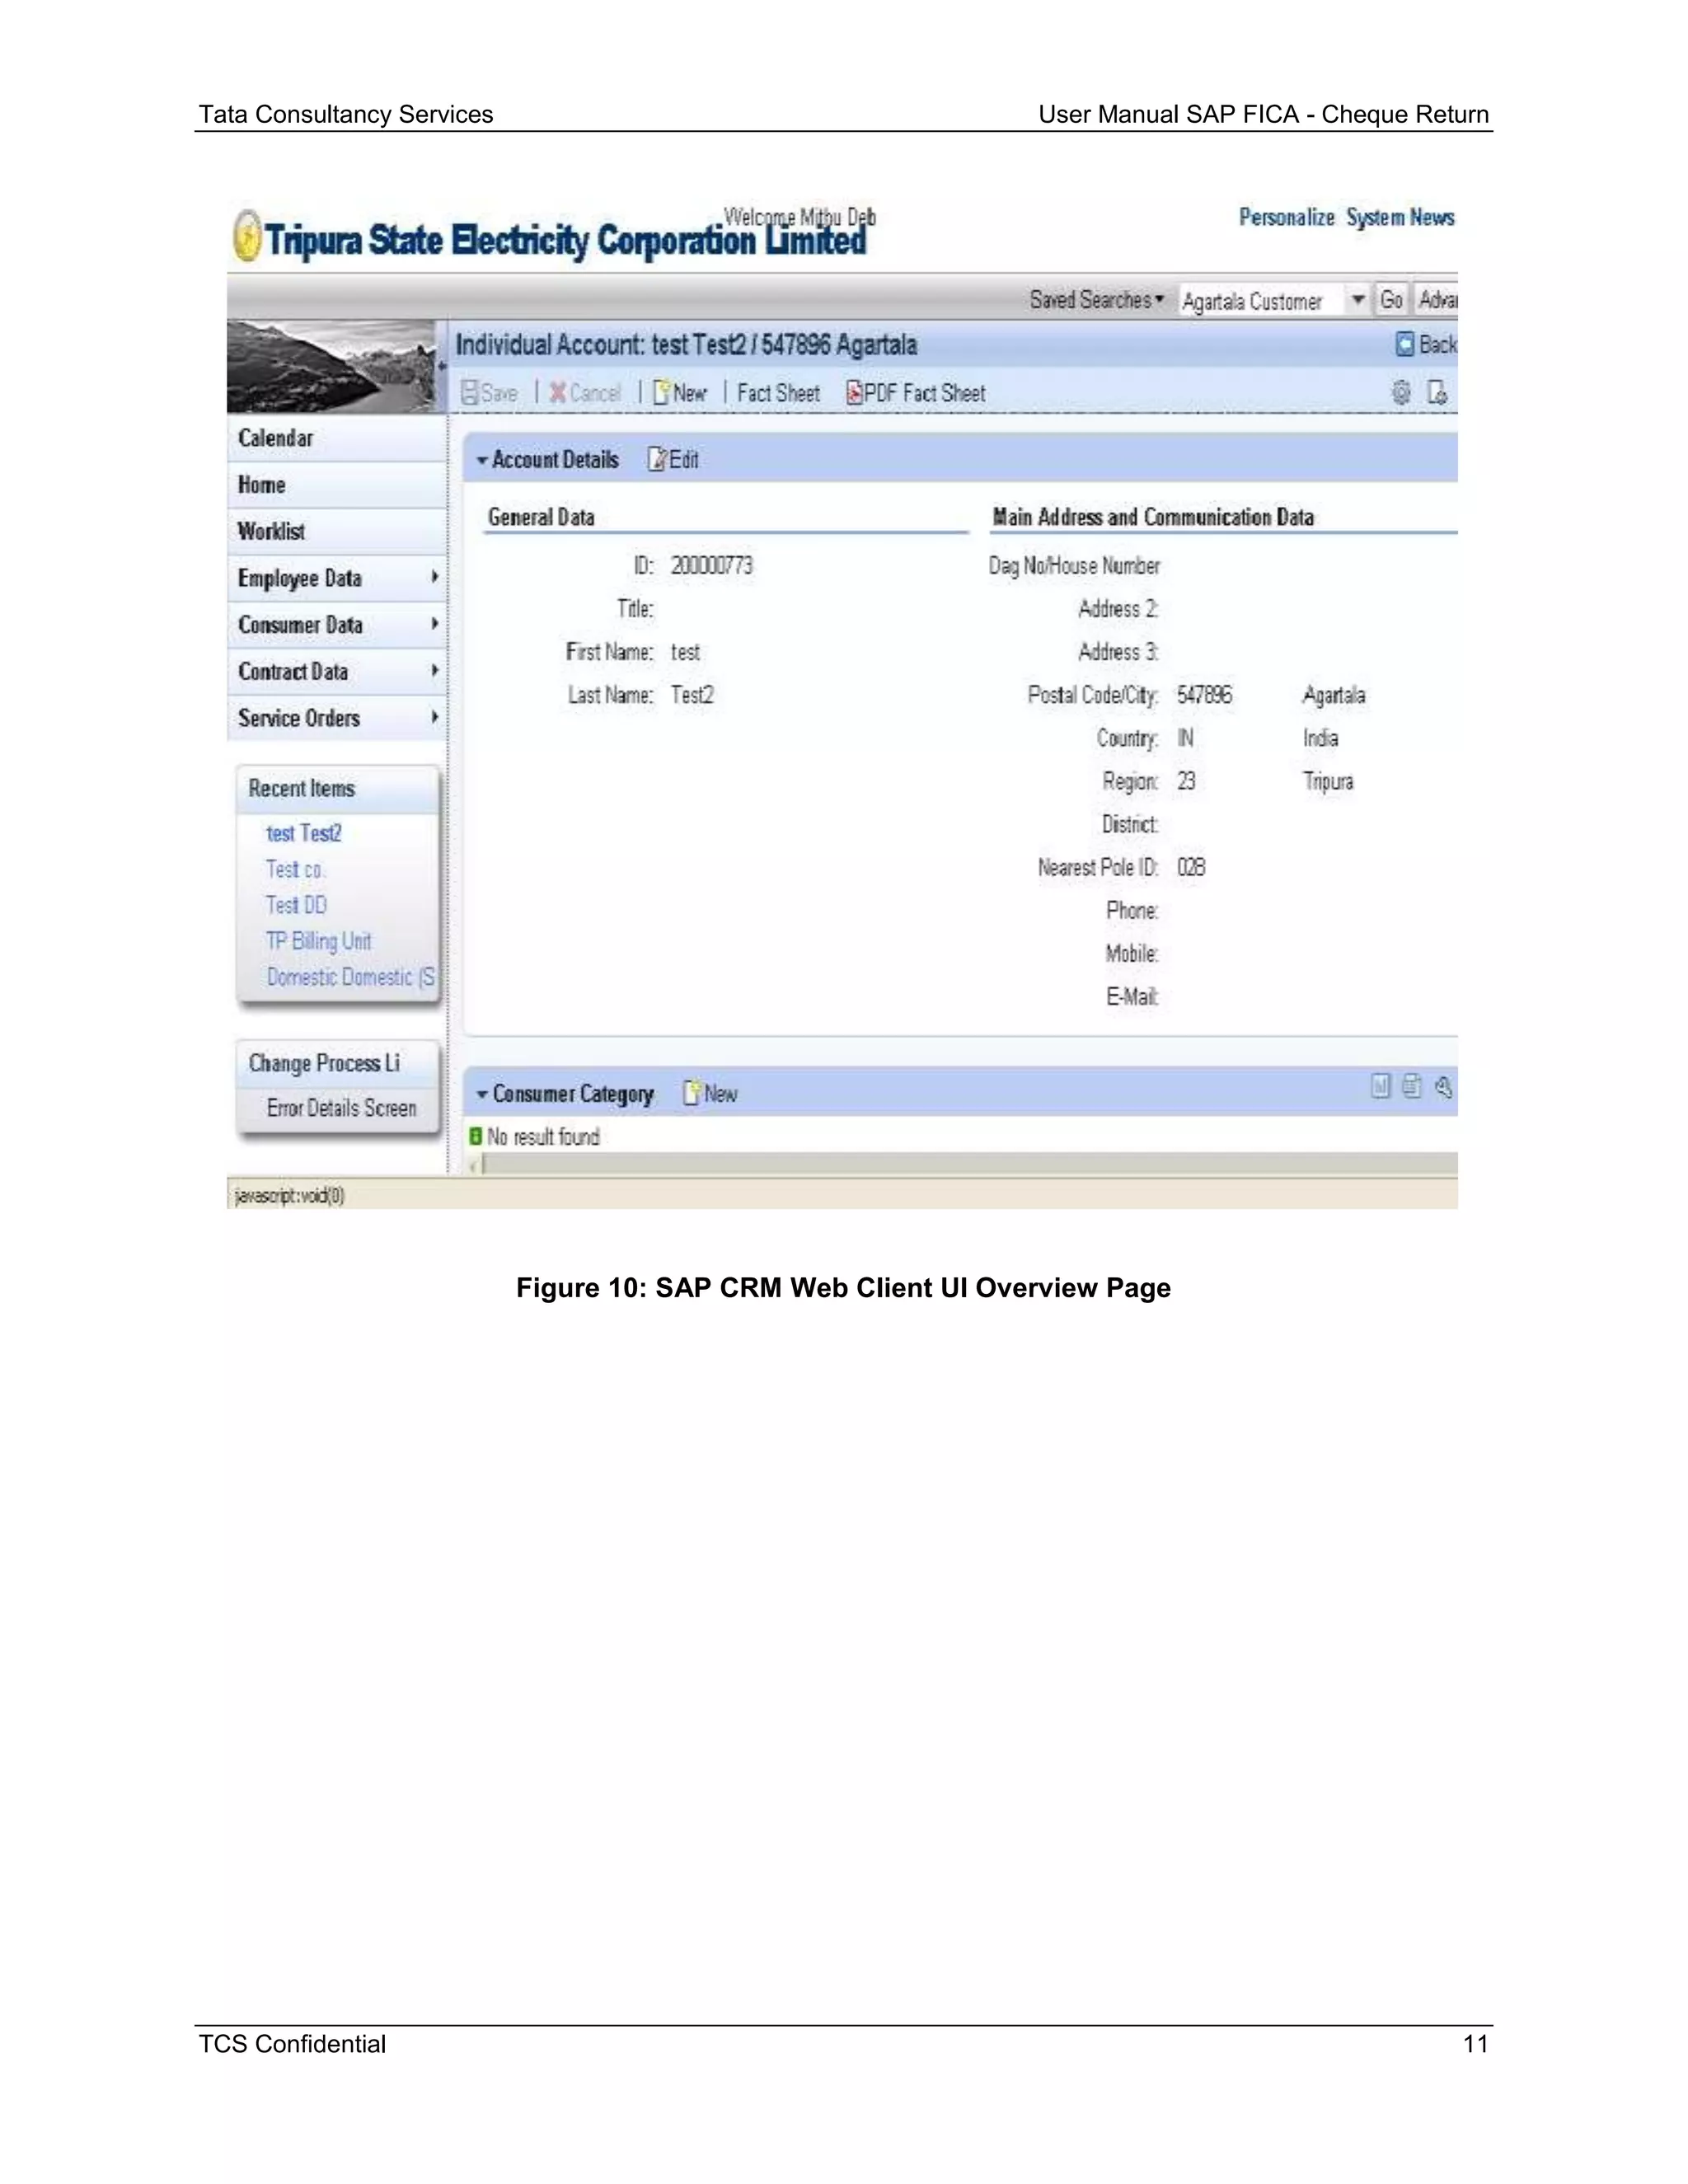The height and width of the screenshot is (2184, 1688).
Task: Open recent item Test DD
Action: click(296, 905)
